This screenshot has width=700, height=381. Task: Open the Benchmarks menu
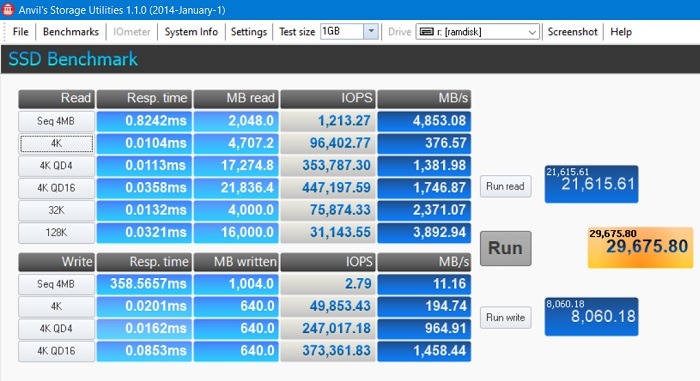[71, 32]
